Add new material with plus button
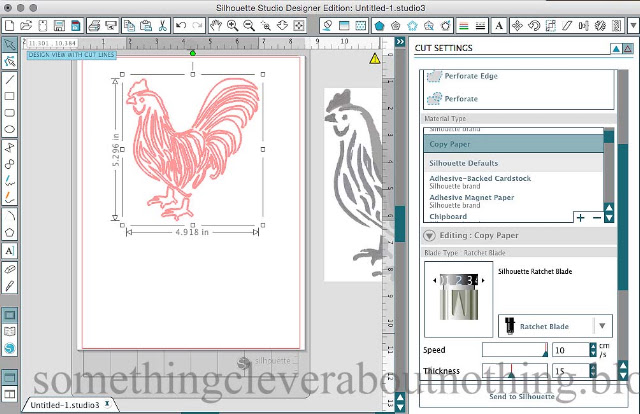Screen dimensions: 640x414 tap(580, 218)
